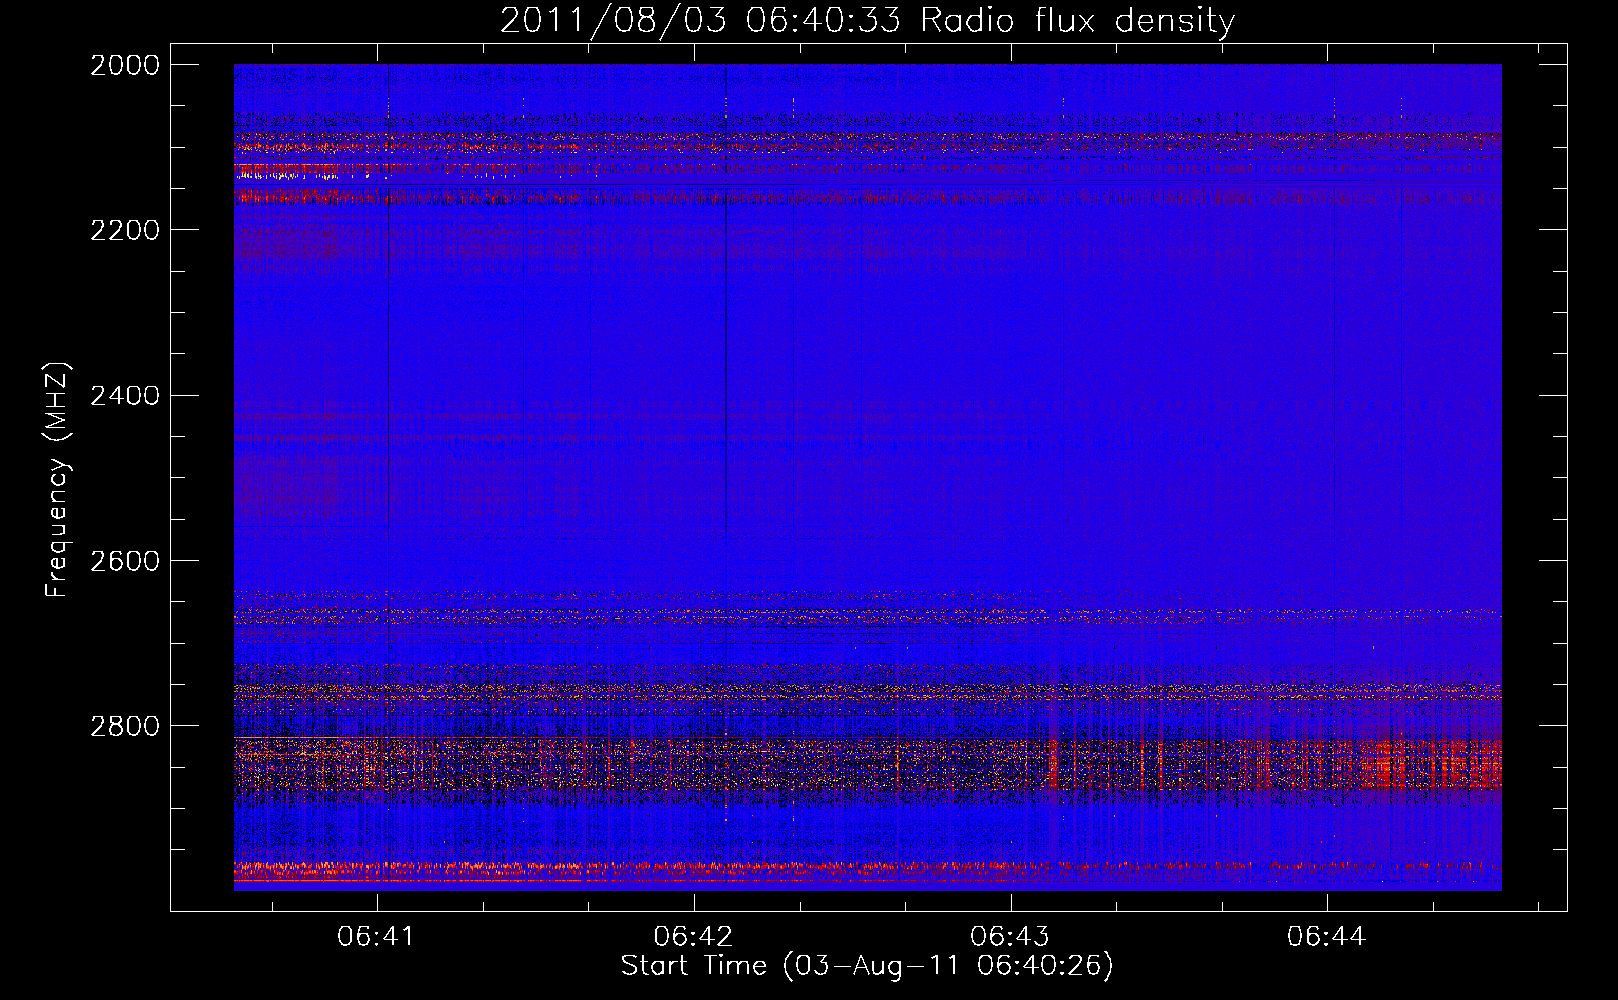Select the 2000 frequency tick label
The image size is (1618, 1000).
125,65
